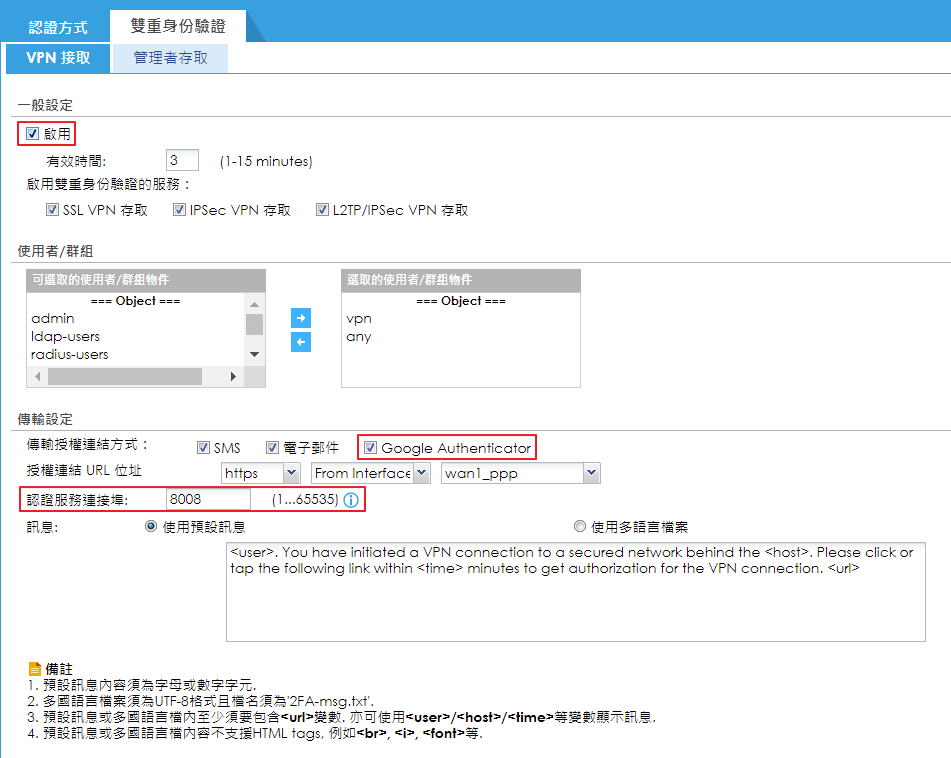Screen dimensions: 951x758
Task: Switch to the 認證方式 tab
Action: 58,27
